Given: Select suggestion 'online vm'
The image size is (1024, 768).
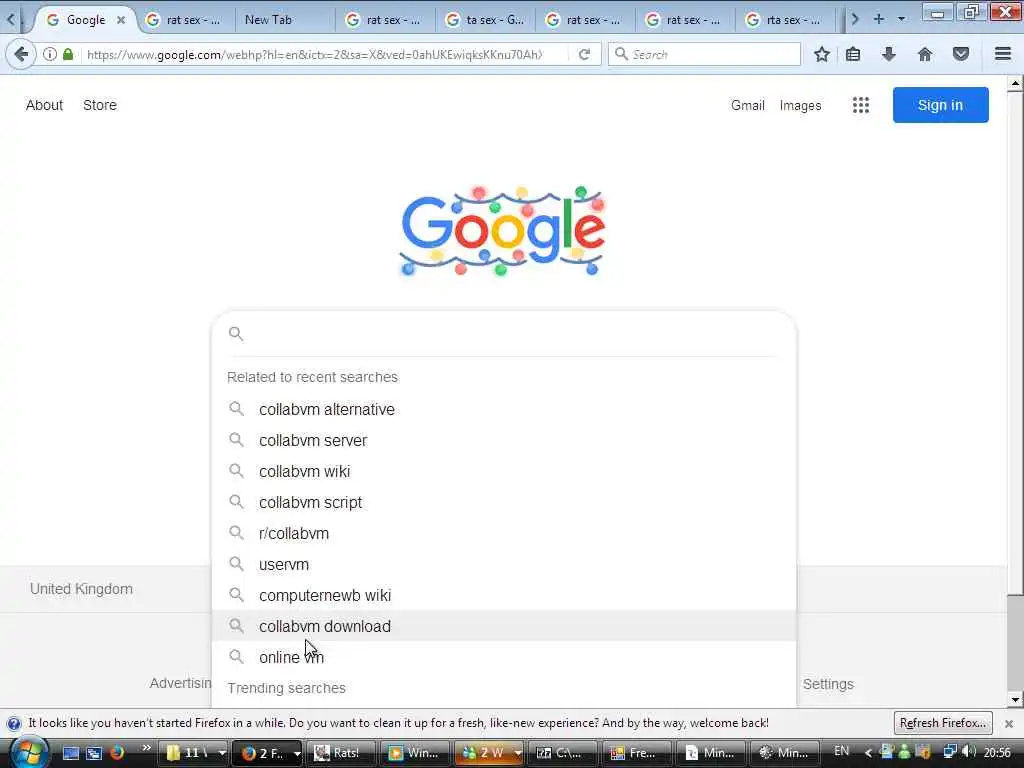Looking at the screenshot, I should coord(504,657).
